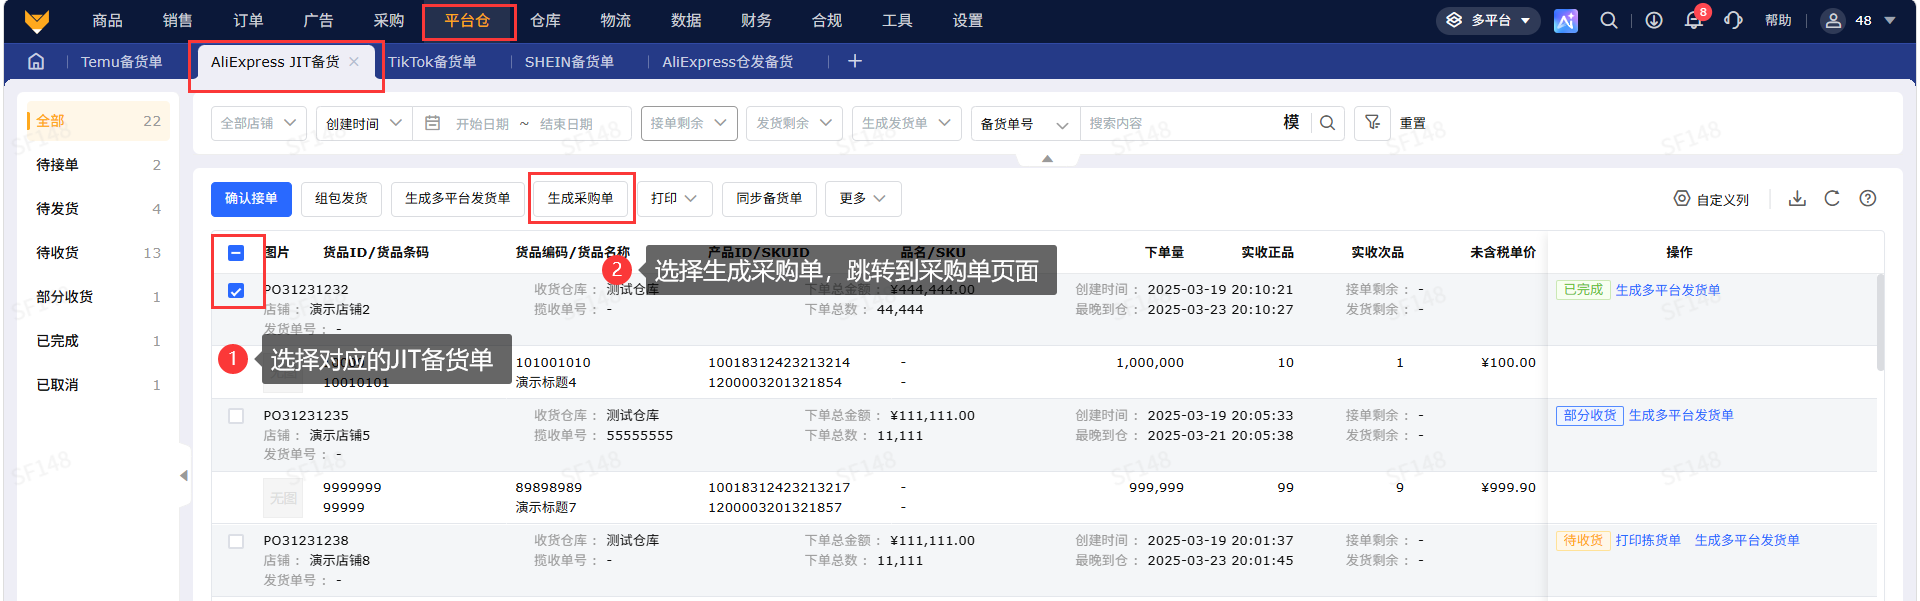Click the 同步备货单 button
Viewport: 1920px width, 601px height.
(x=769, y=199)
